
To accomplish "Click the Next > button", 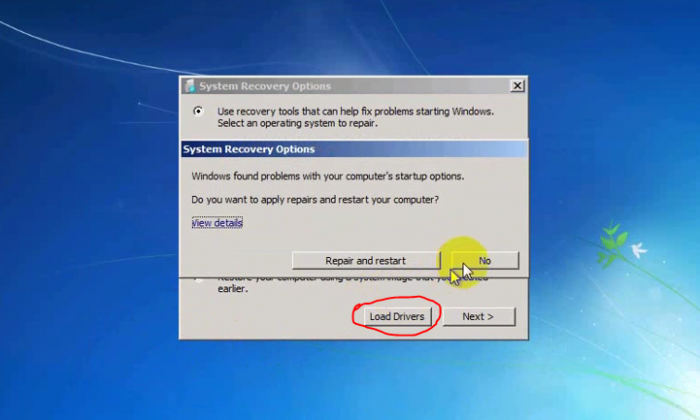I will tap(479, 316).
